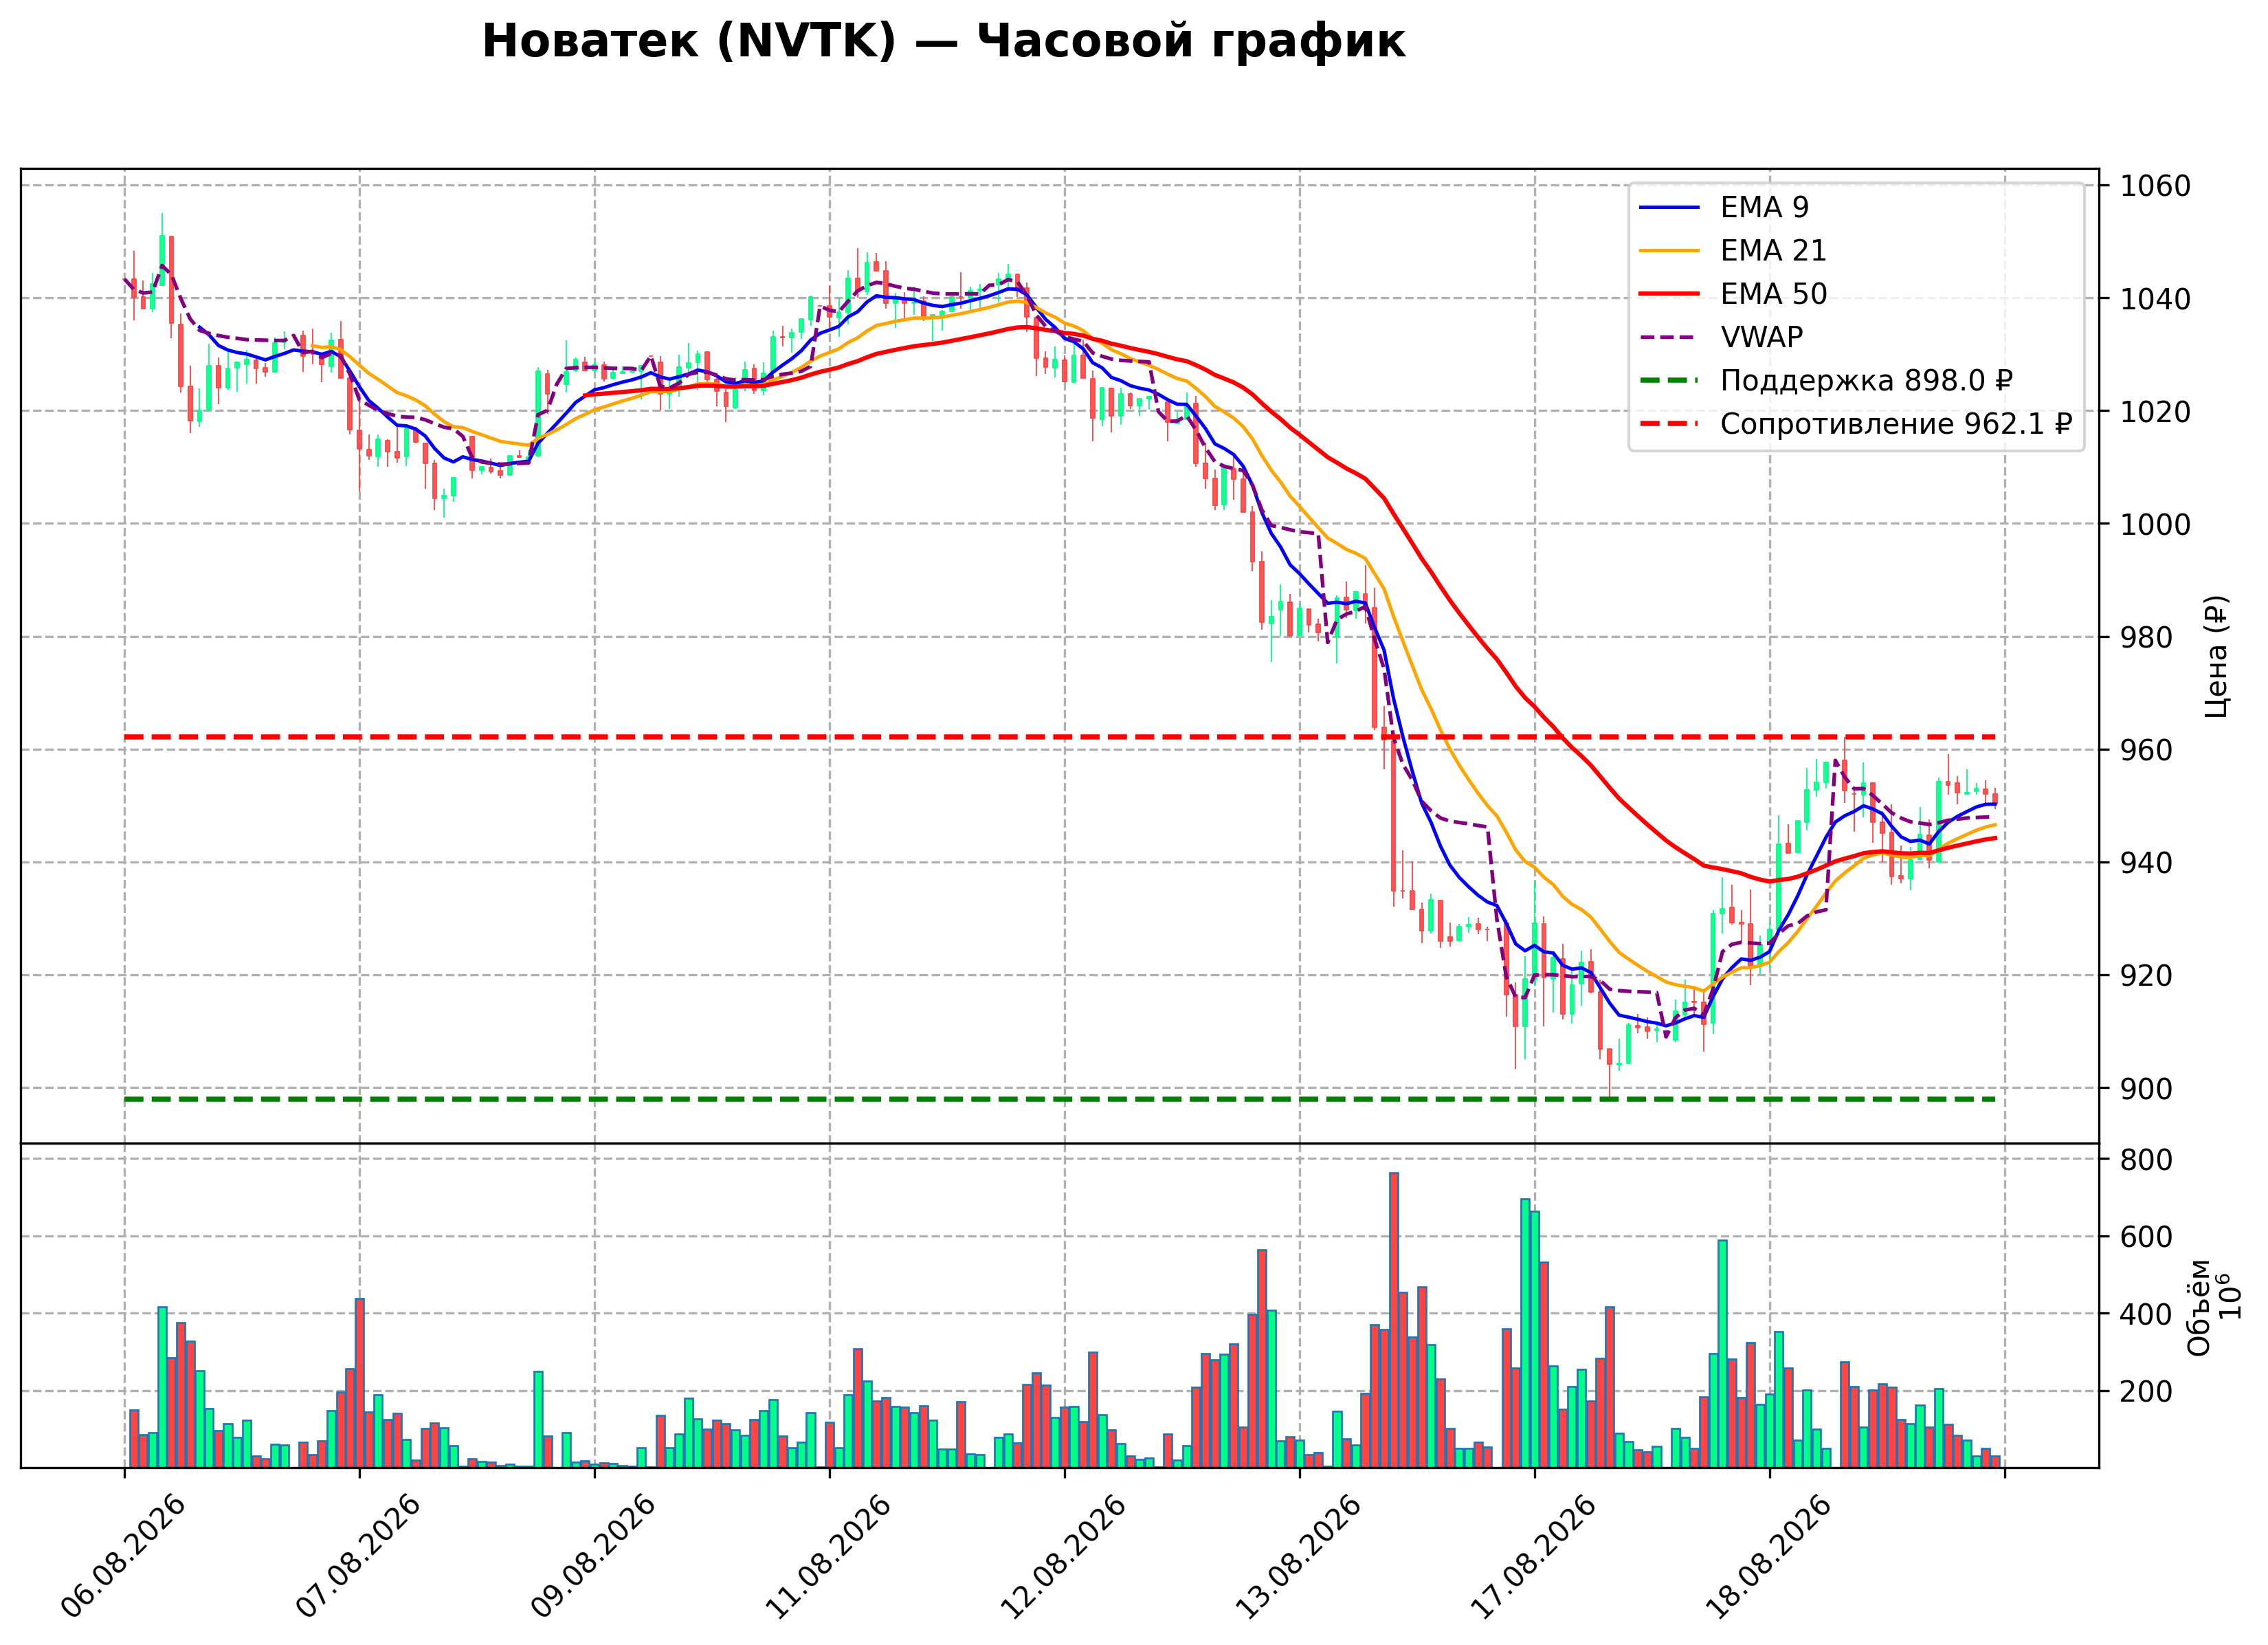Click the date label '18.08.2026'
The height and width of the screenshot is (1645, 2268).
point(1768,1557)
